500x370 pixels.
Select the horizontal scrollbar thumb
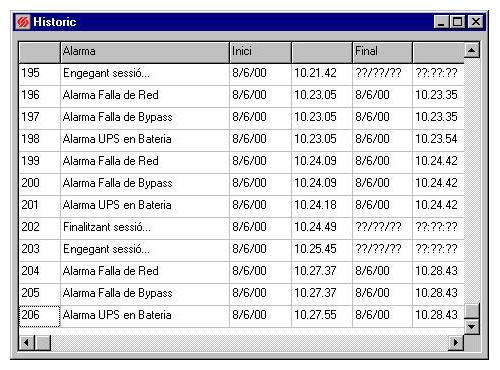coord(43,343)
